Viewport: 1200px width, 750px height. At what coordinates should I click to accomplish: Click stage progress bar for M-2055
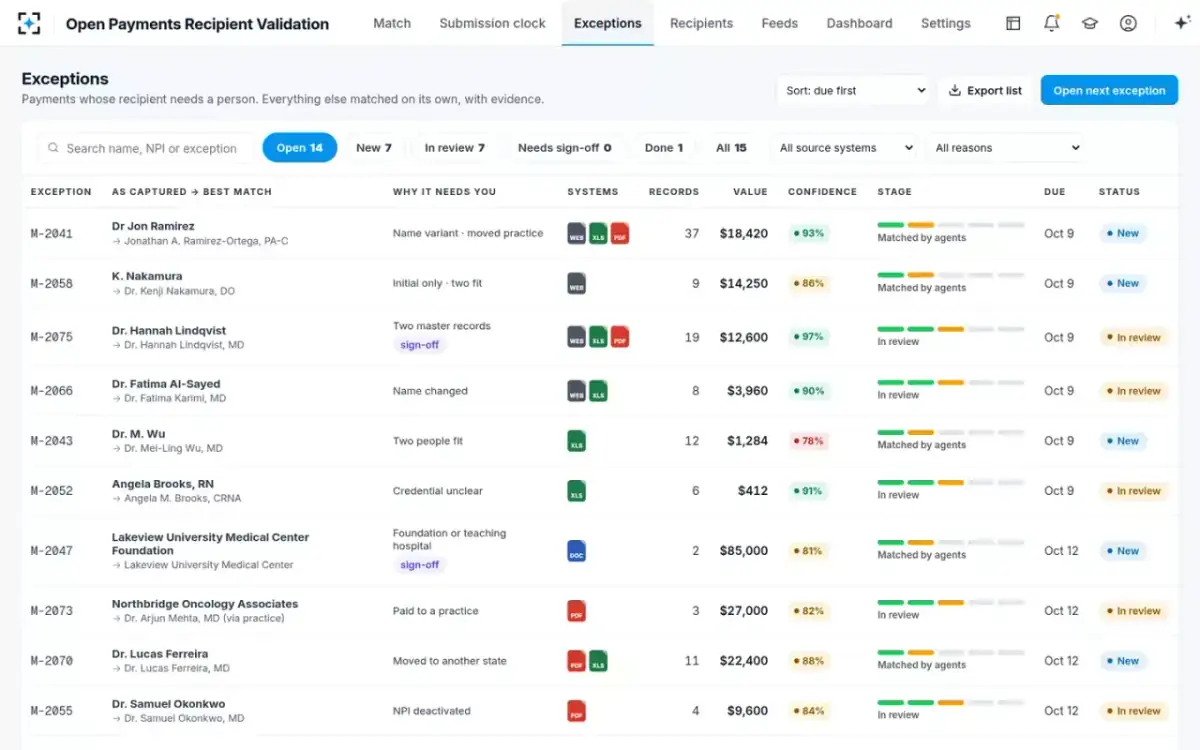[x=951, y=703]
